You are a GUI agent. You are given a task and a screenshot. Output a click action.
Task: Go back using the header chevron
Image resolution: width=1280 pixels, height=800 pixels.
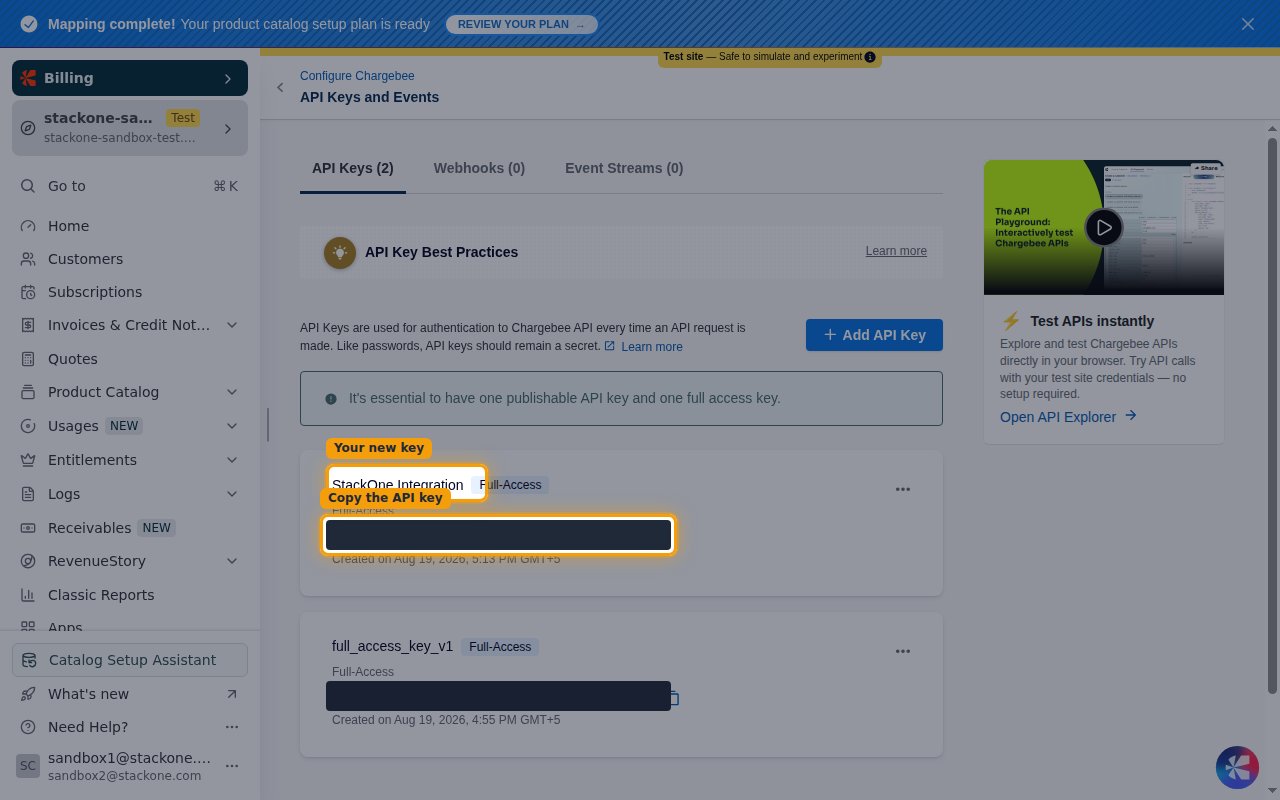tap(280, 87)
